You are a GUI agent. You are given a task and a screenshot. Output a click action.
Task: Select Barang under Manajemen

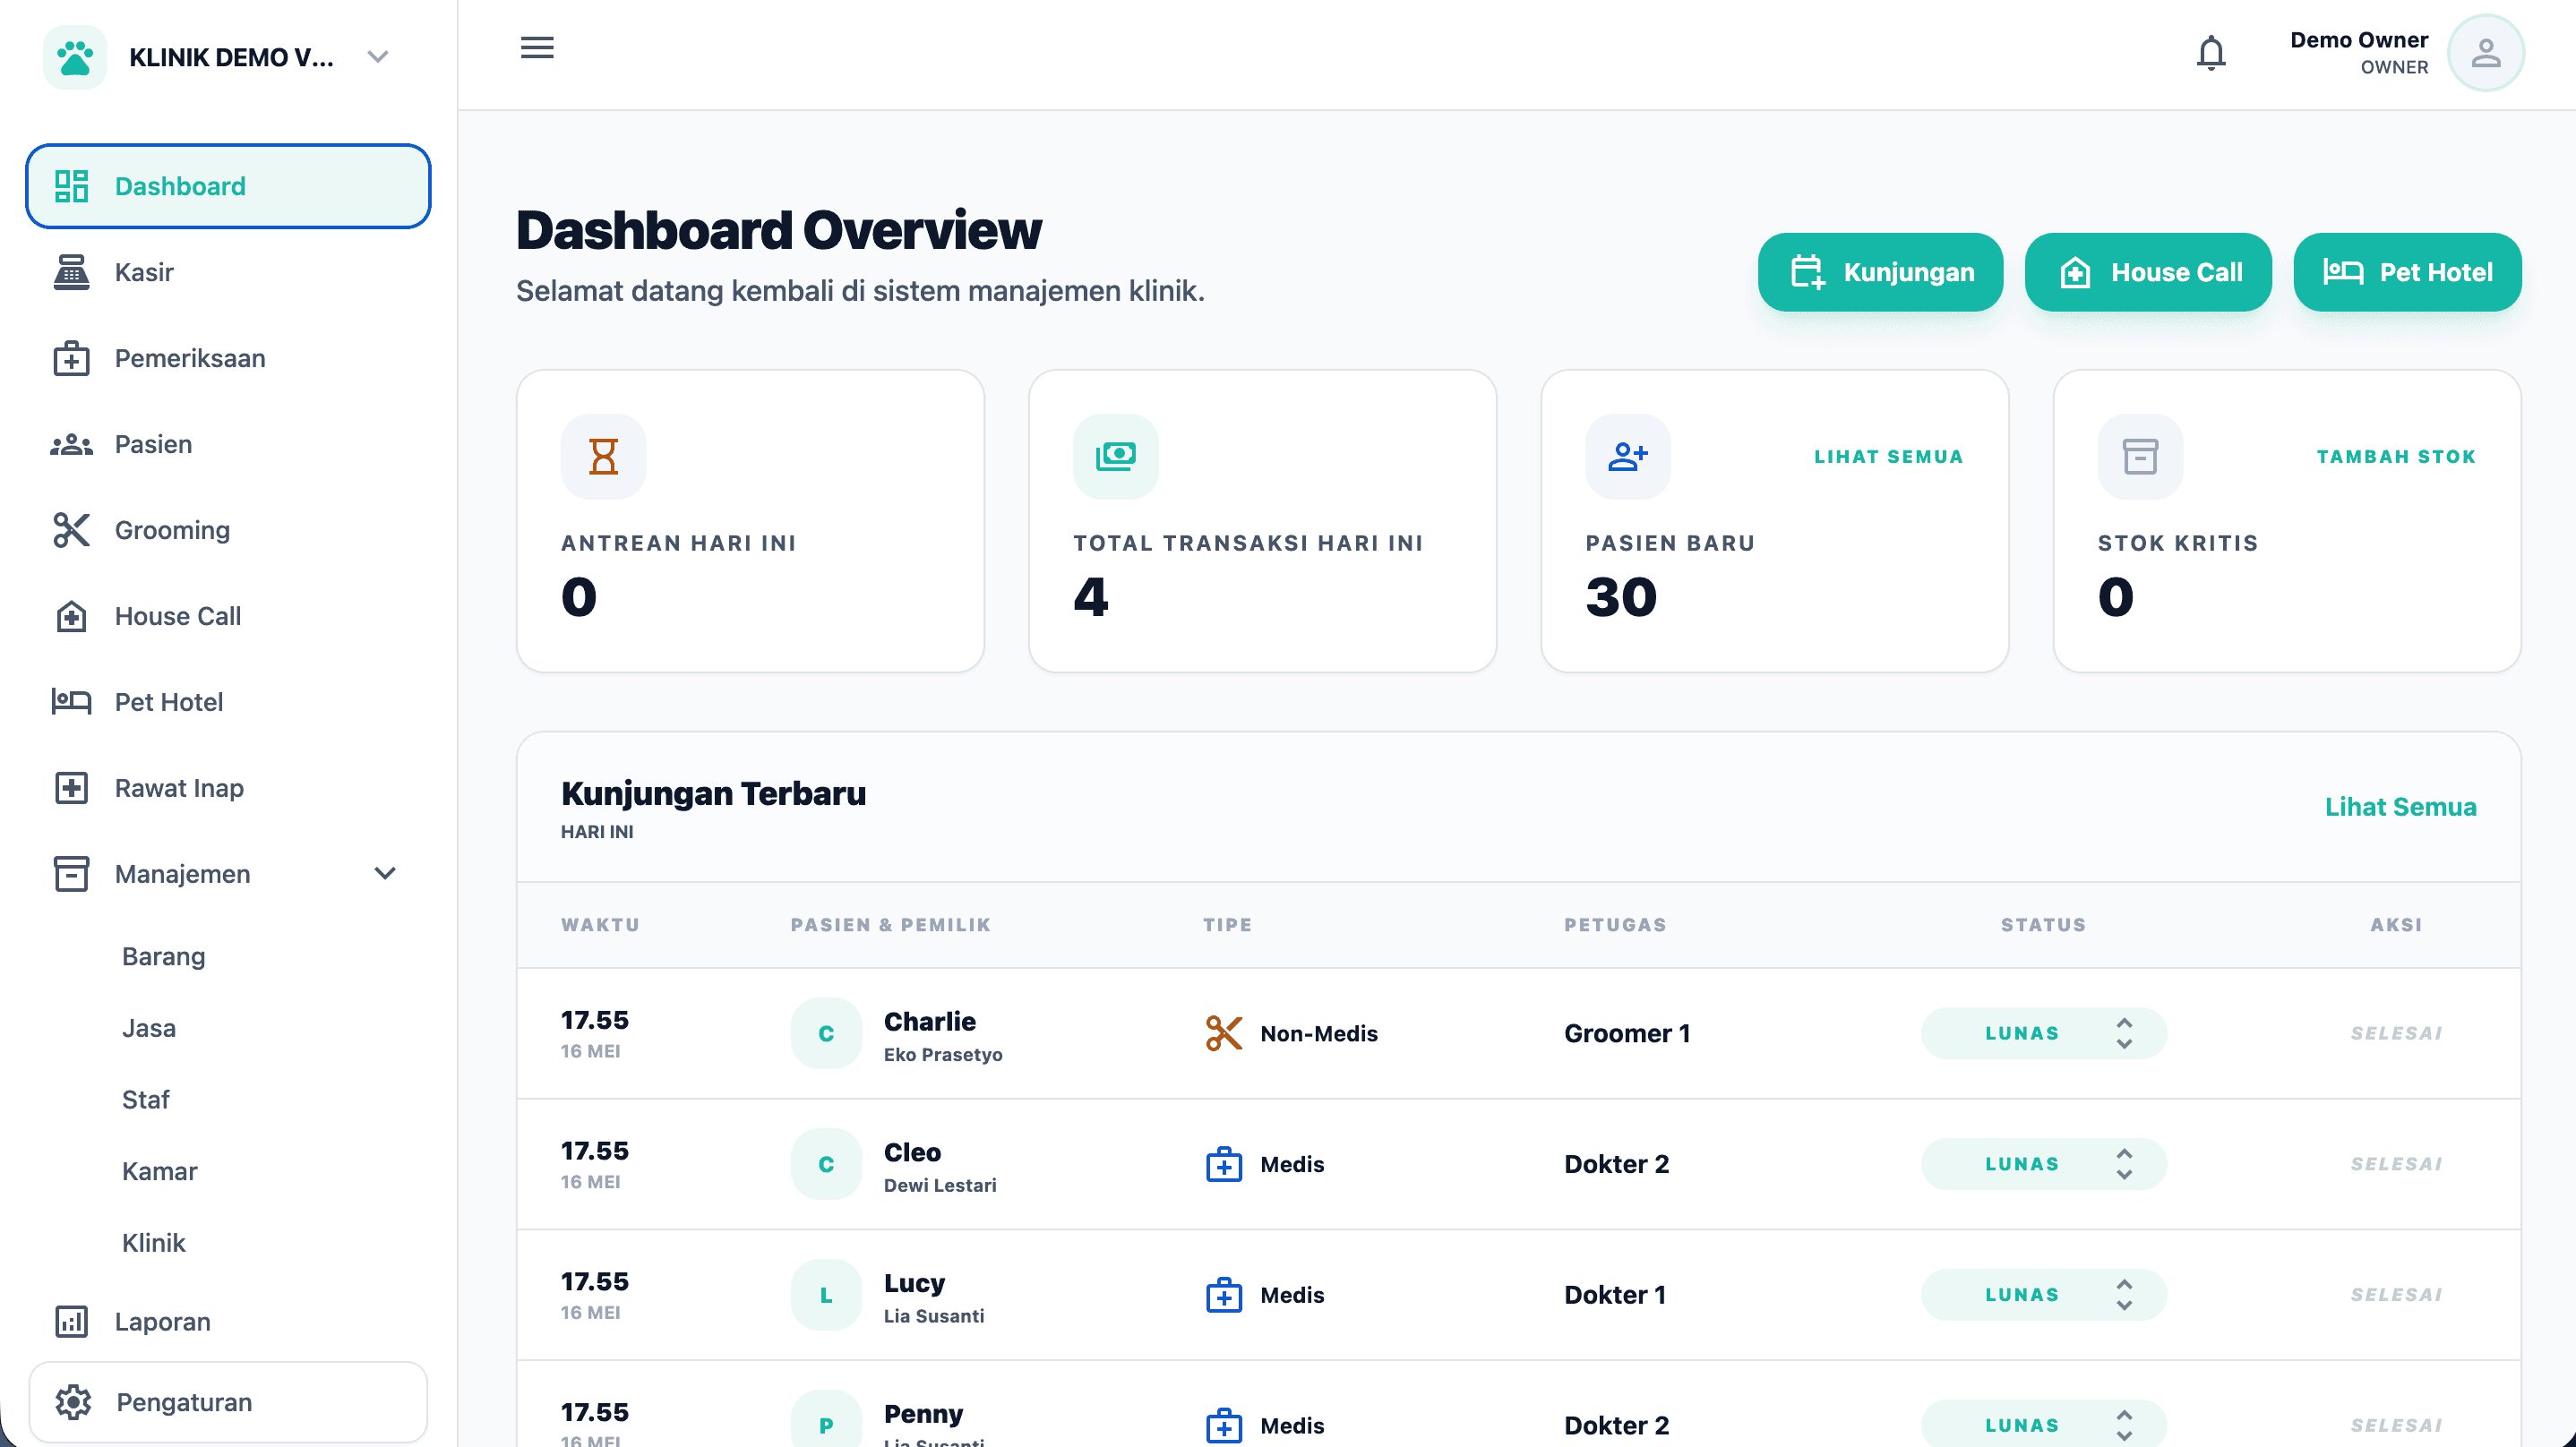pos(164,957)
